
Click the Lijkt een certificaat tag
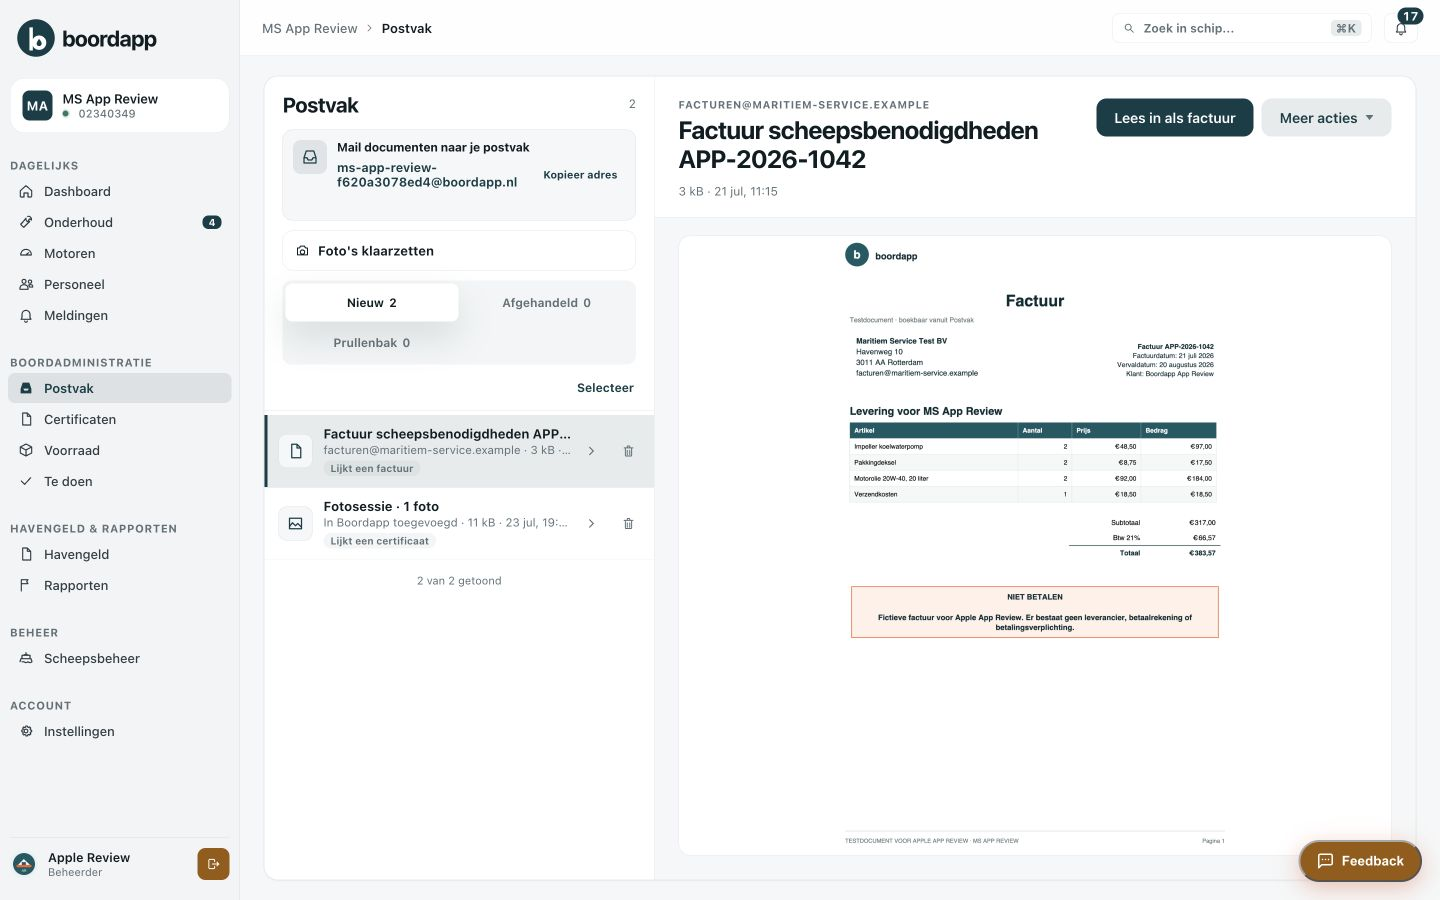tap(379, 541)
